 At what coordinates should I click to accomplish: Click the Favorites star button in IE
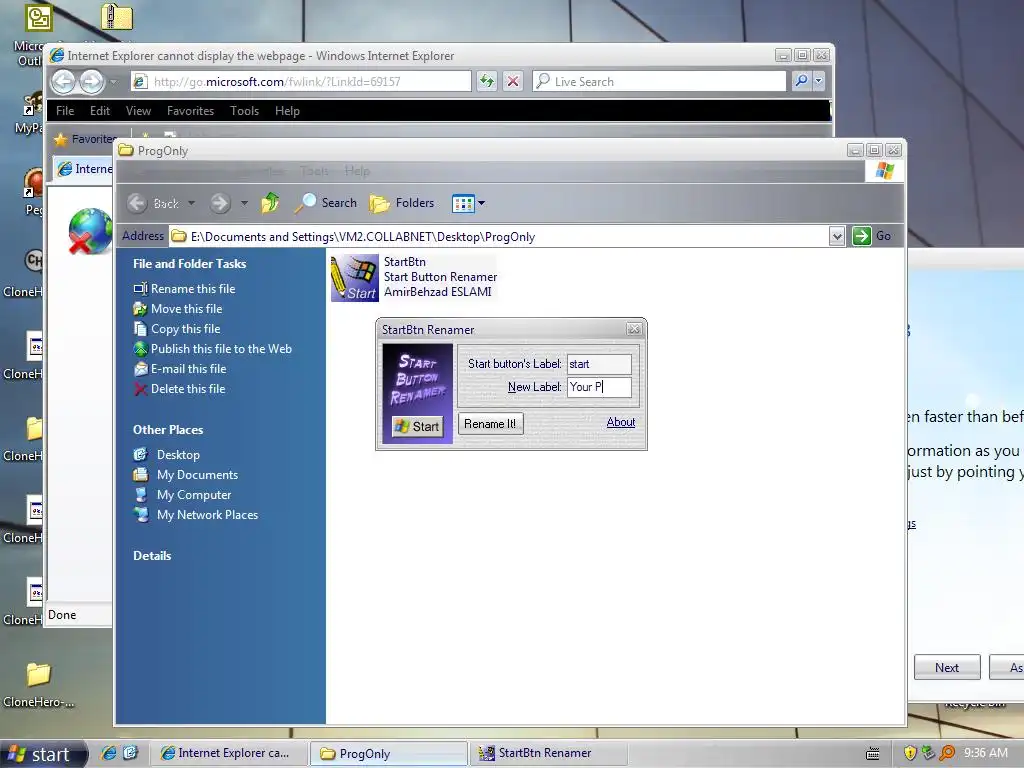click(x=85, y=139)
